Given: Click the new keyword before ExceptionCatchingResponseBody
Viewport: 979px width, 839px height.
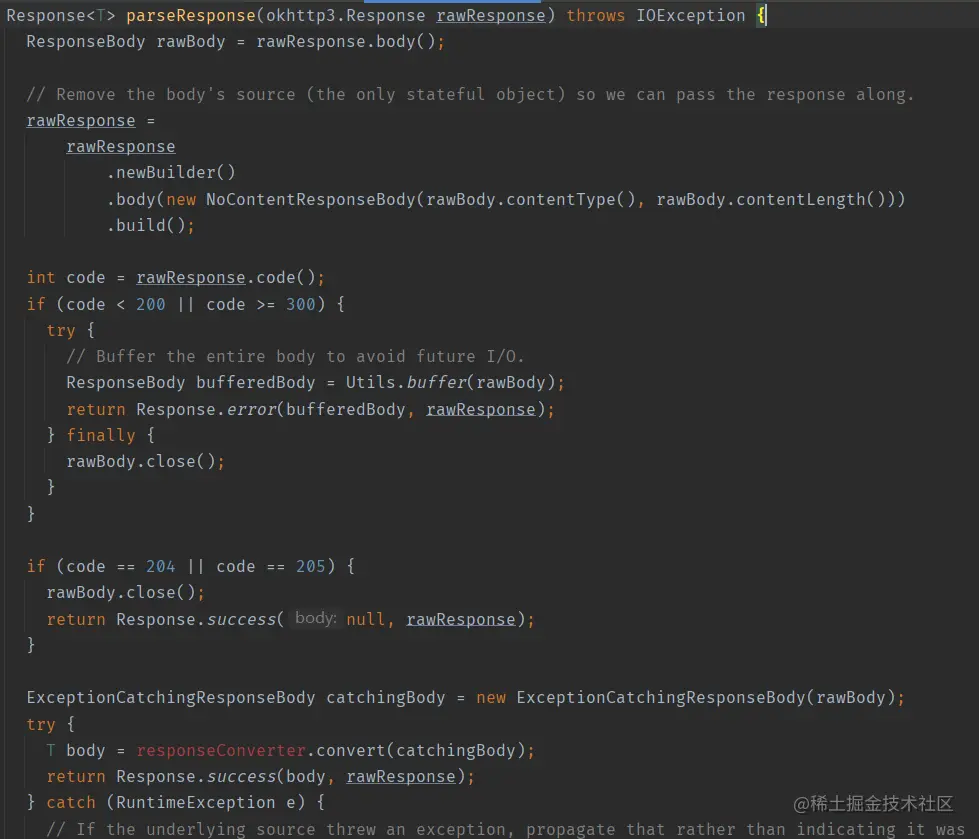Looking at the screenshot, I should click(x=491, y=697).
